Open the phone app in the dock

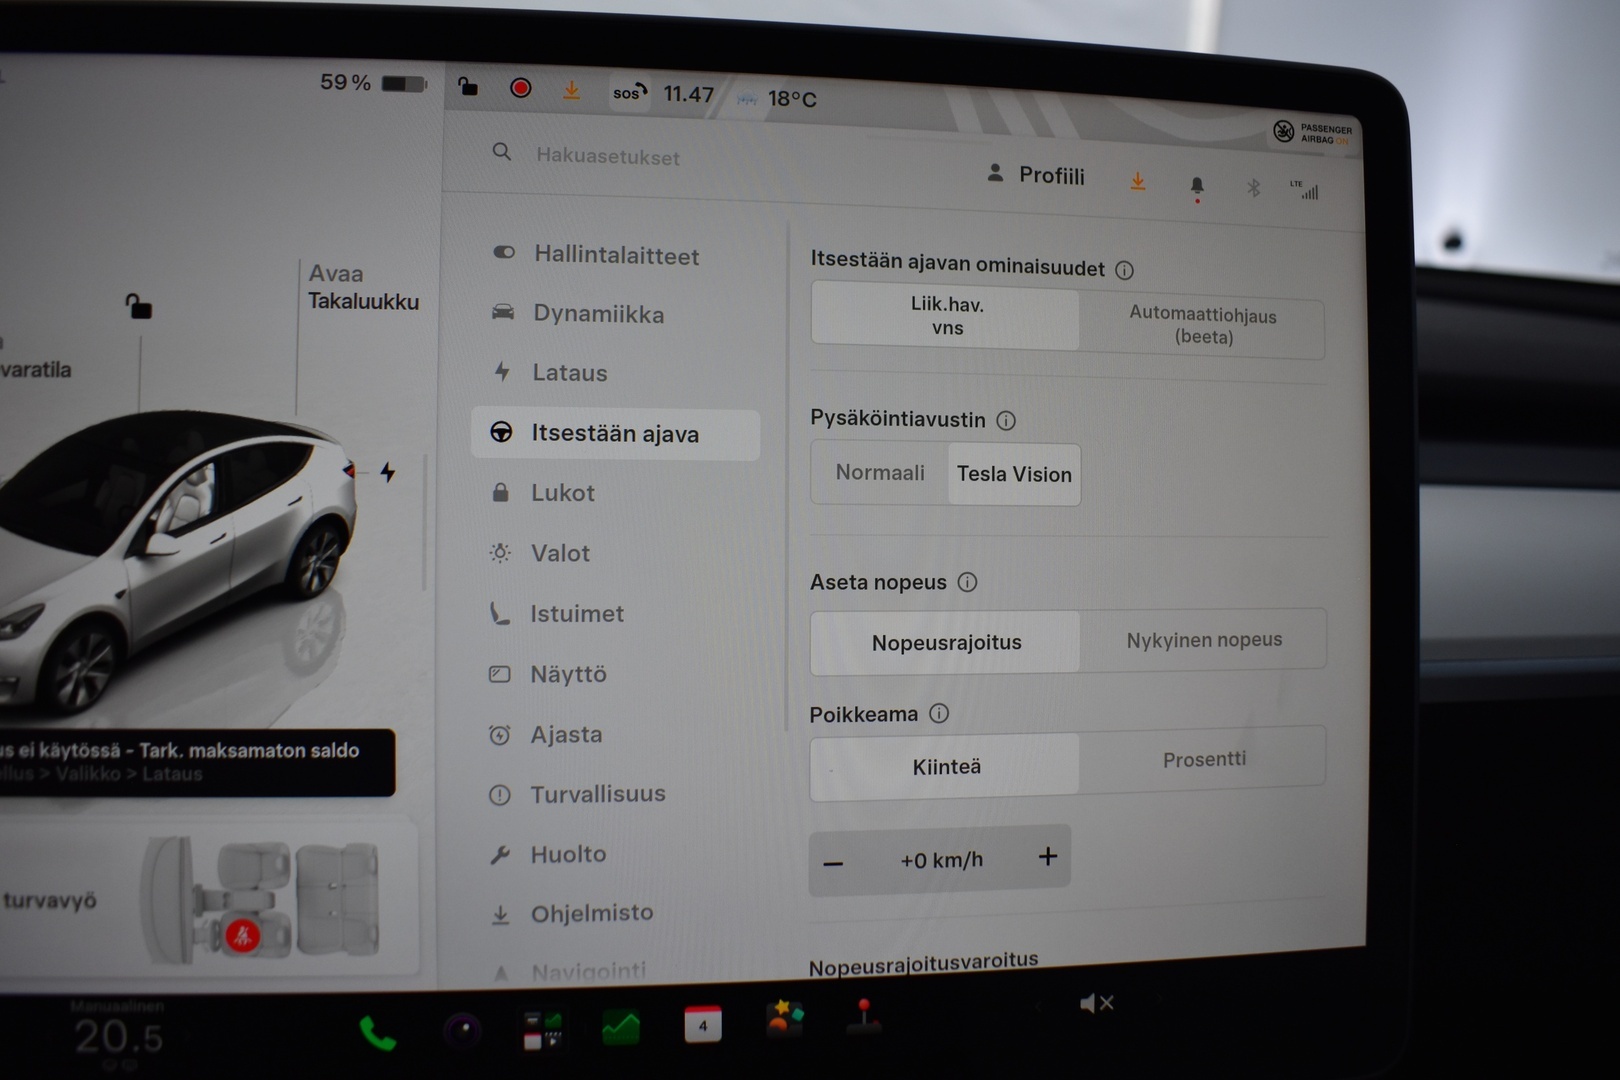tap(378, 1033)
